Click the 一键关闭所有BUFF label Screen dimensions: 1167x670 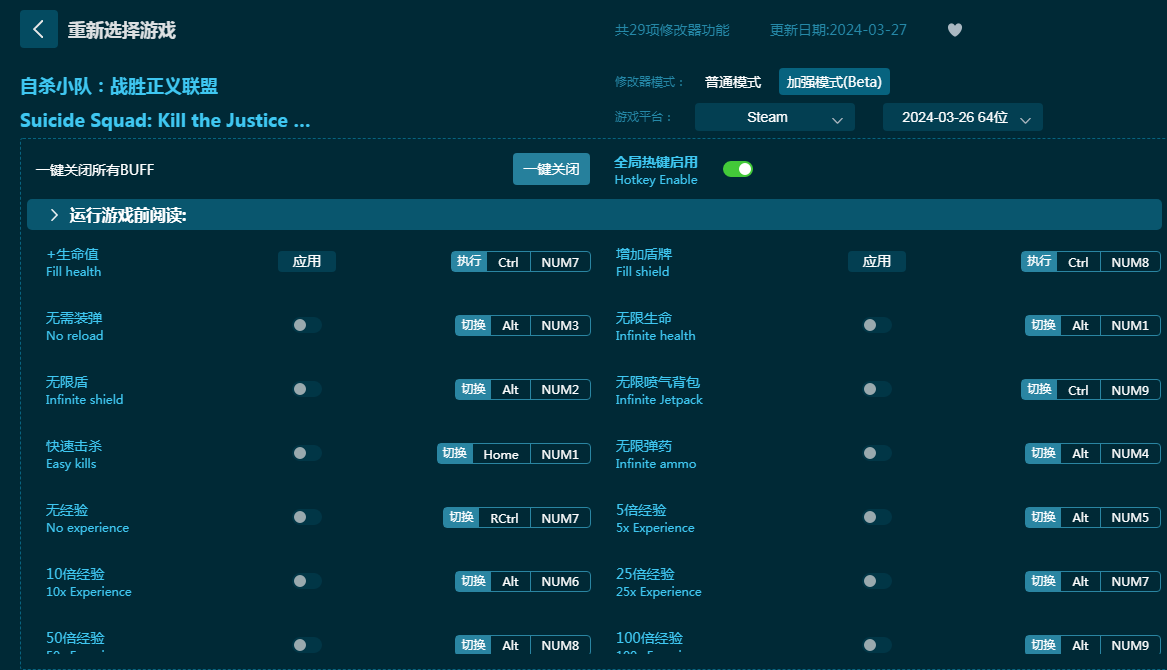pos(95,170)
